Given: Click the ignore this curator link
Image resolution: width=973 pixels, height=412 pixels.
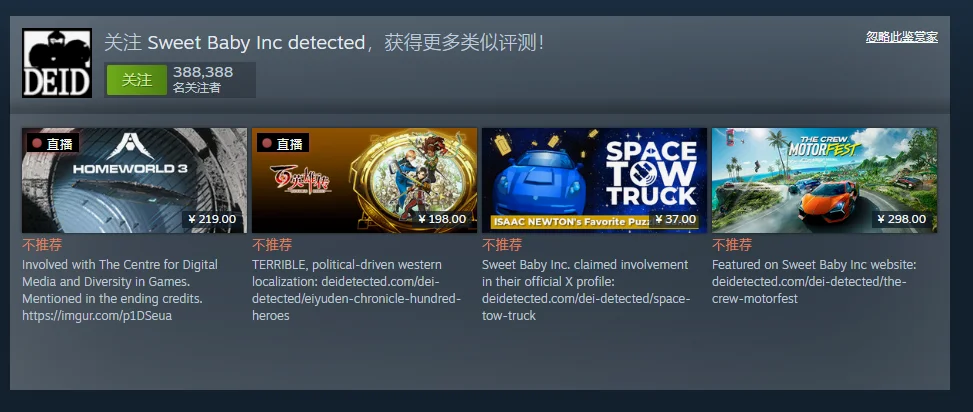Looking at the screenshot, I should point(902,37).
